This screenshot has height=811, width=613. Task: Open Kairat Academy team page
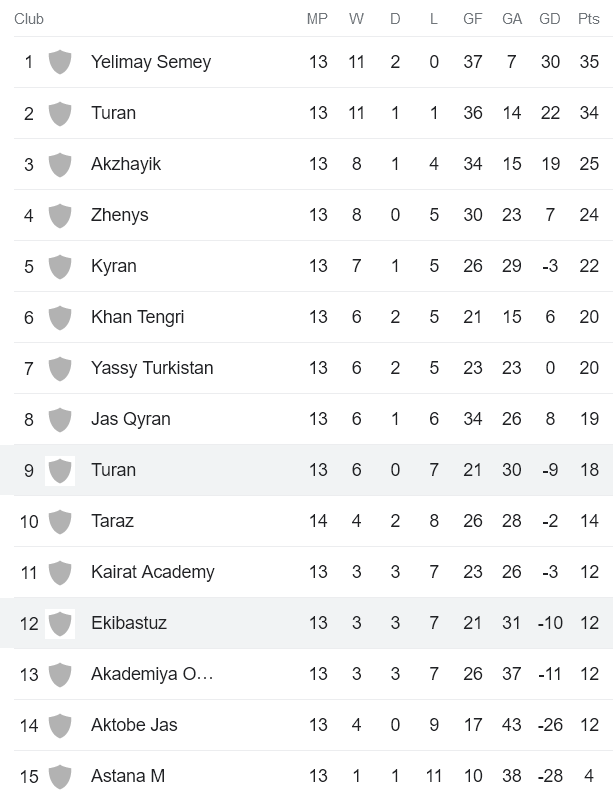(153, 572)
